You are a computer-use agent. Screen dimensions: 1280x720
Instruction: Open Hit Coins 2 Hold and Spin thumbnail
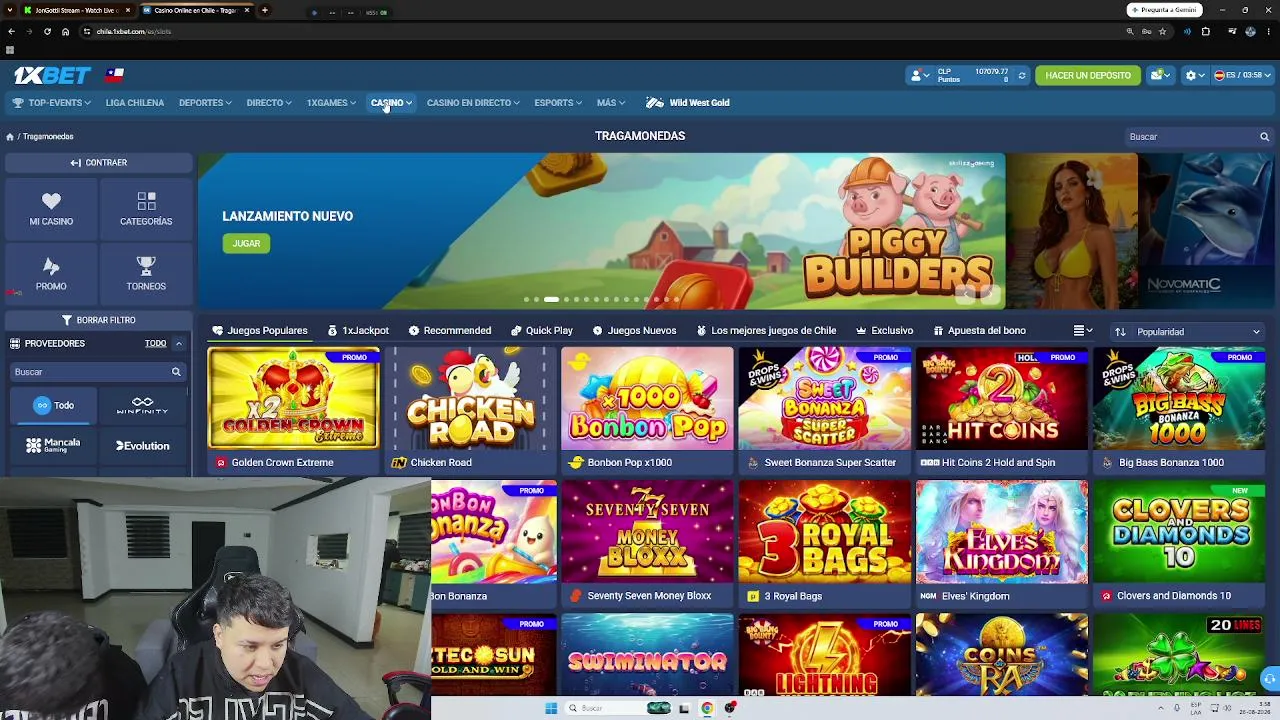tap(1002, 399)
